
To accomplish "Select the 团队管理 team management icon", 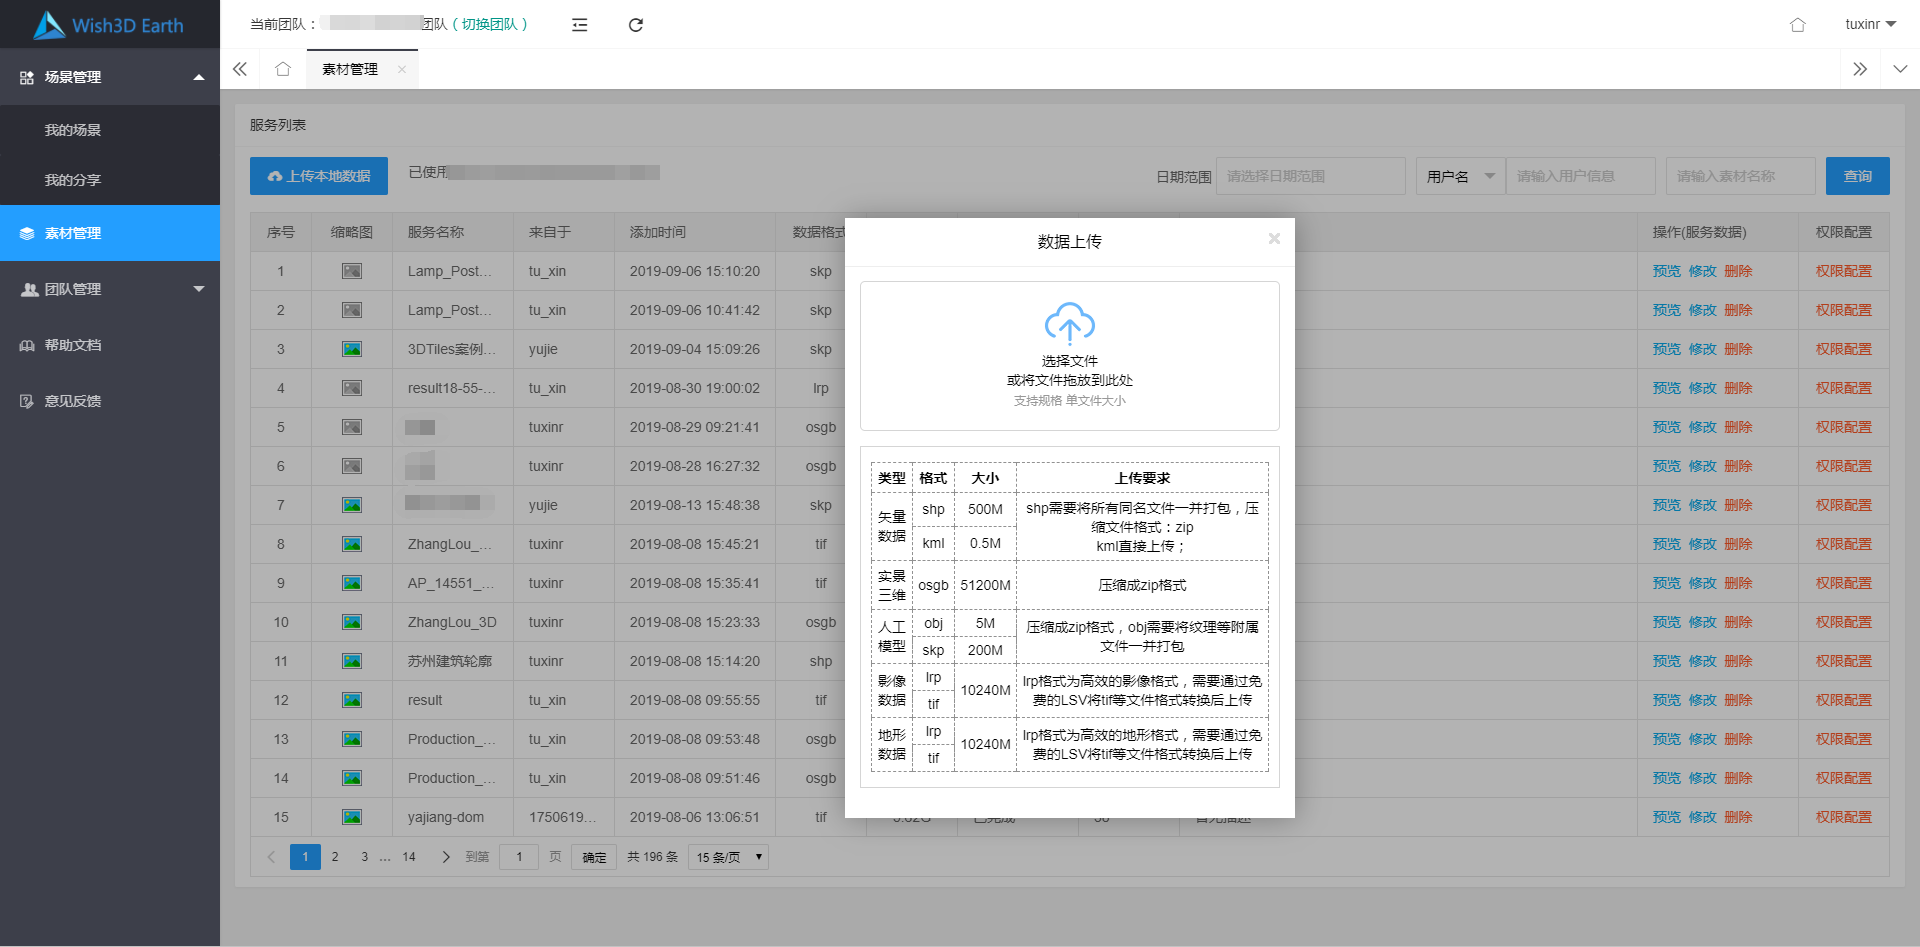I will [27, 289].
